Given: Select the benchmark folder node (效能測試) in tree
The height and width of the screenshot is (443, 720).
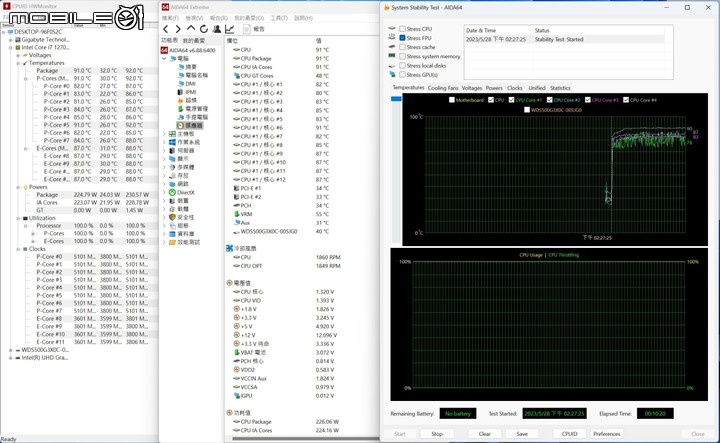Looking at the screenshot, I should [x=184, y=242].
